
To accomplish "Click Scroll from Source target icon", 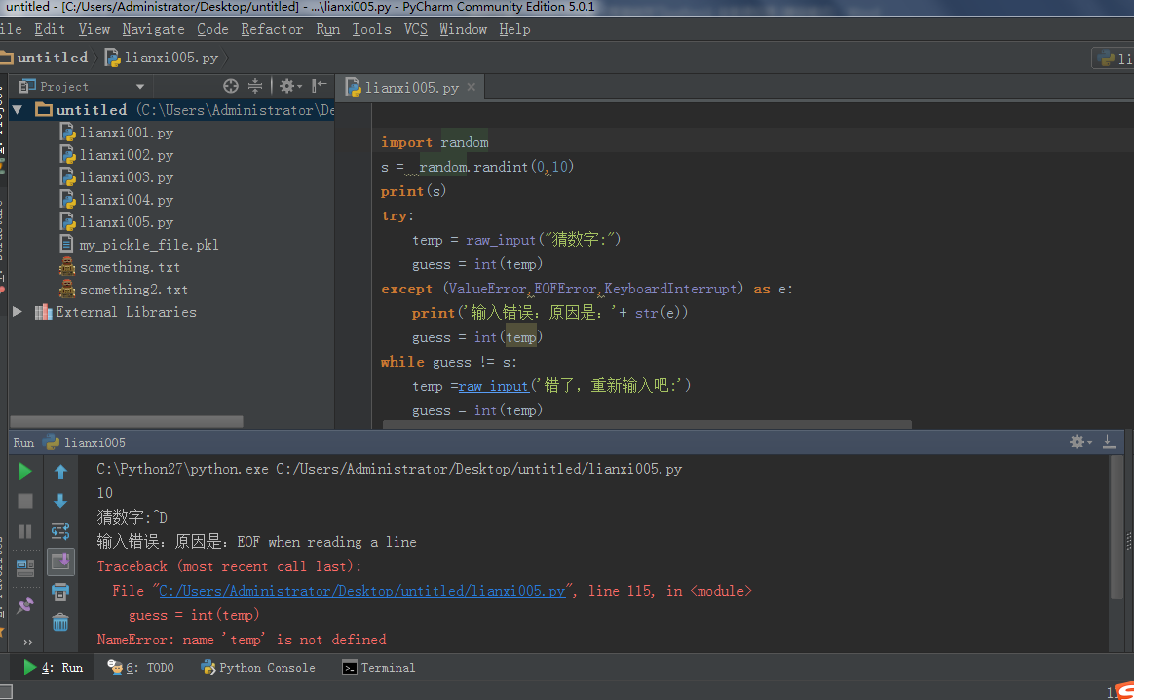I will (231, 86).
